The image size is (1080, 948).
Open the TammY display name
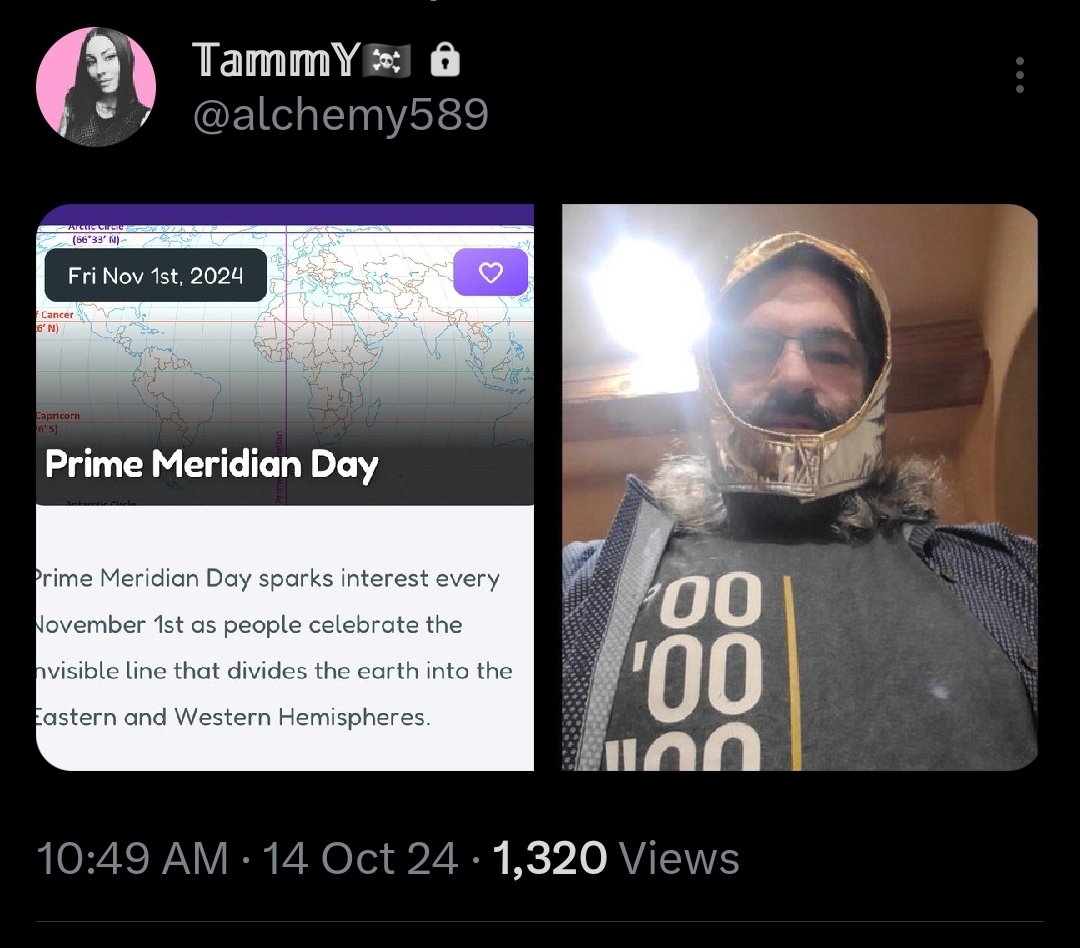click(x=275, y=60)
